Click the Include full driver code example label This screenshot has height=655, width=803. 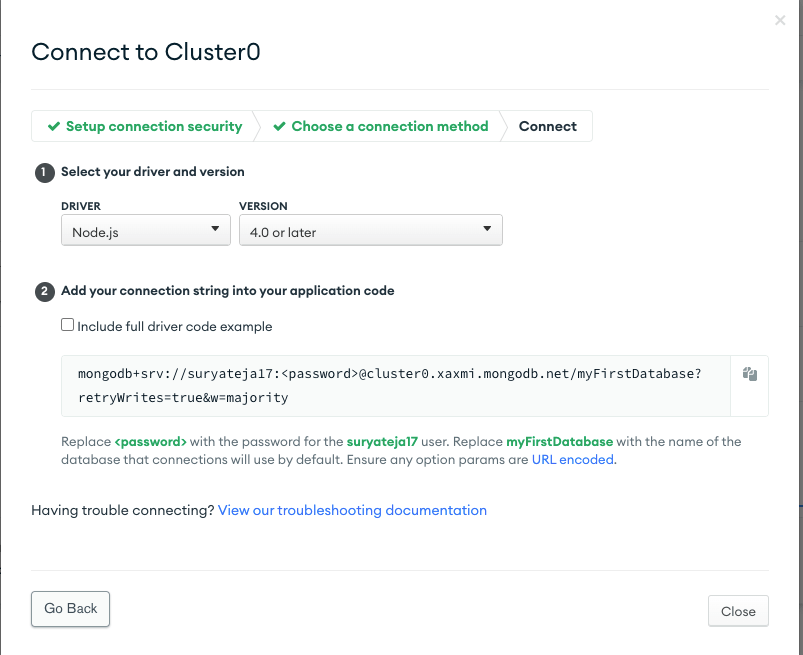(x=175, y=326)
